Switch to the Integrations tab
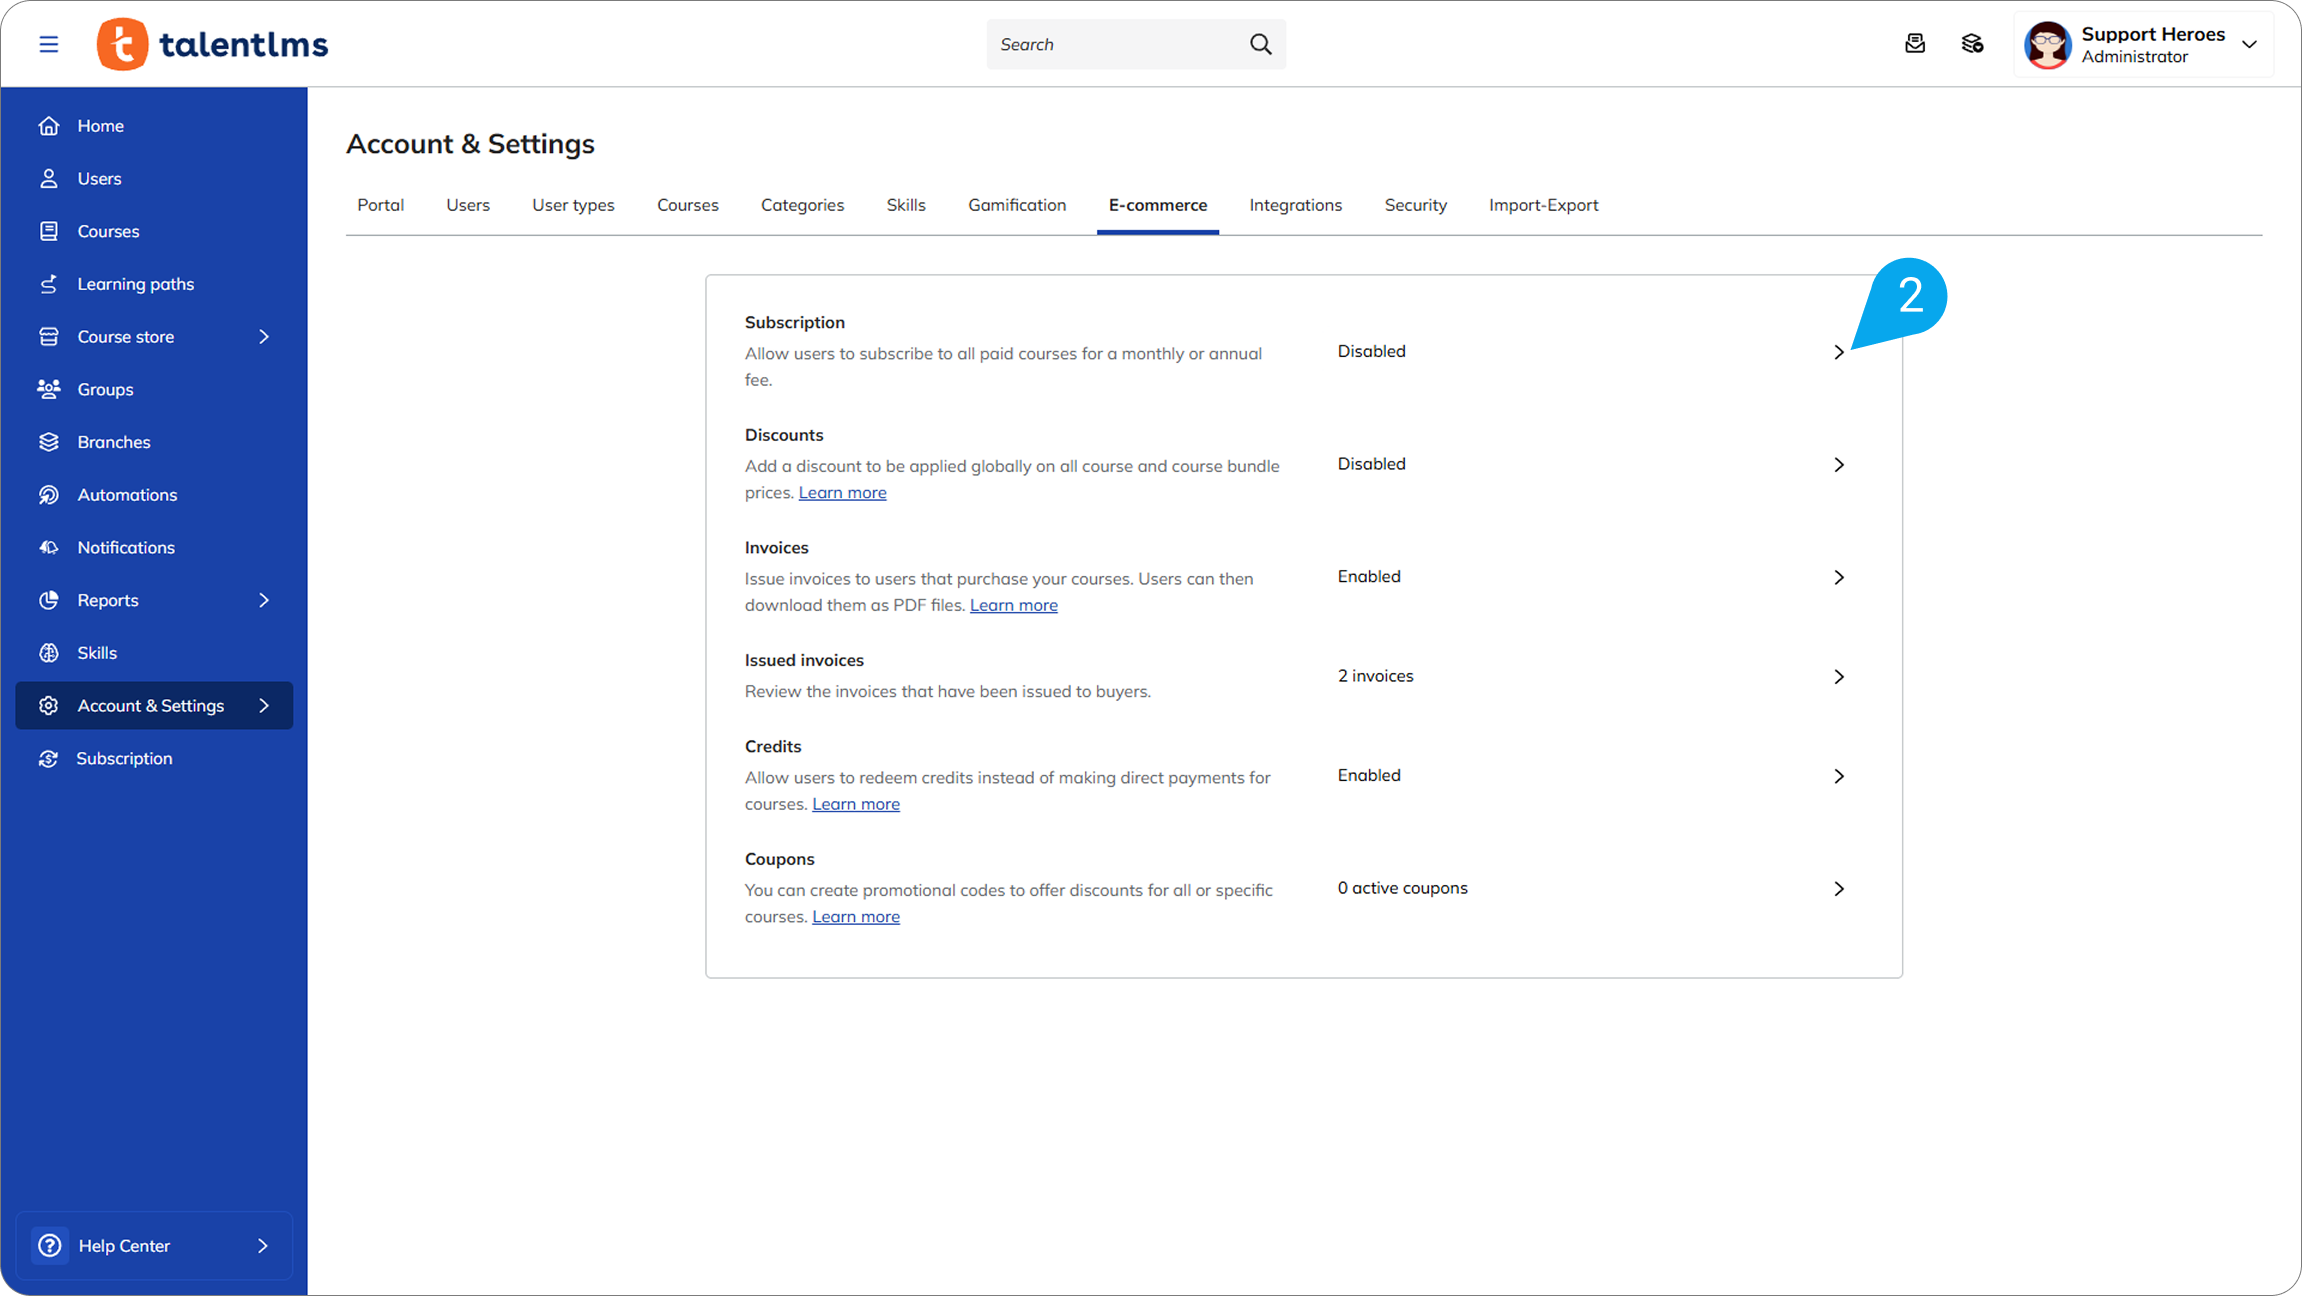Screen dimensions: 2302x1296 click(1295, 205)
